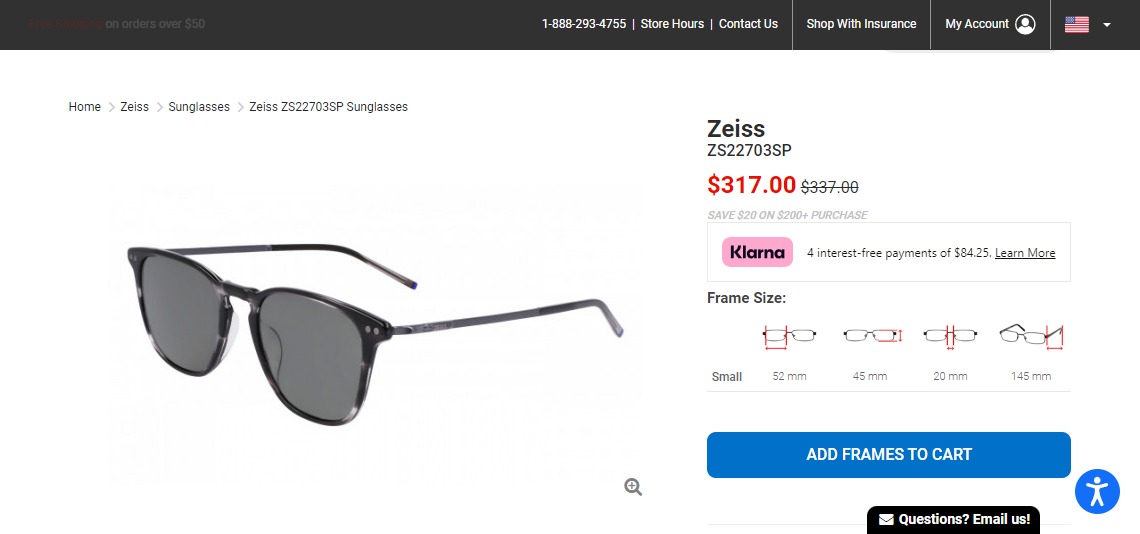Navigate to the Home breadcrumb
Screen dimensions: 1140x534
(x=85, y=107)
